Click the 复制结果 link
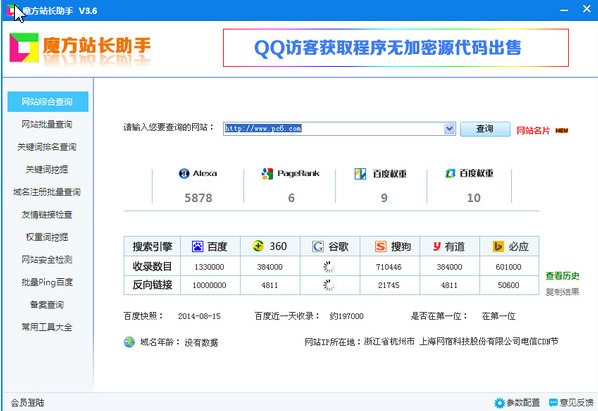Image resolution: width=598 pixels, height=411 pixels. (562, 292)
